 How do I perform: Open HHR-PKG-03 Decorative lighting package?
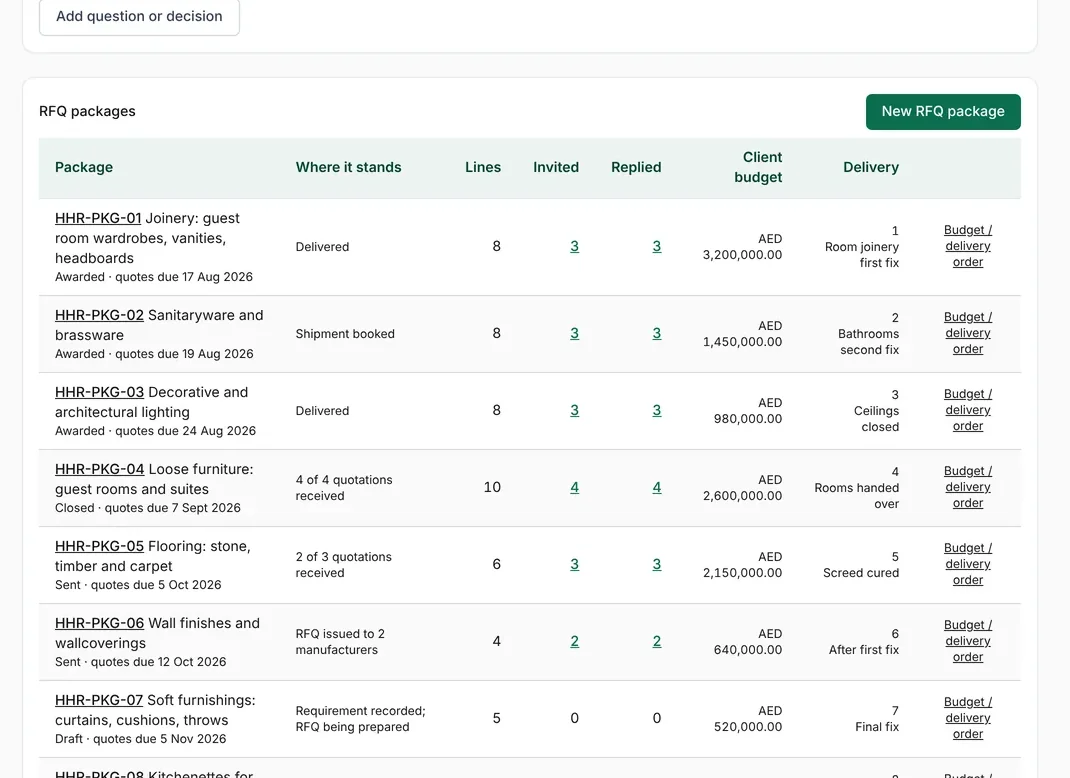click(99, 392)
